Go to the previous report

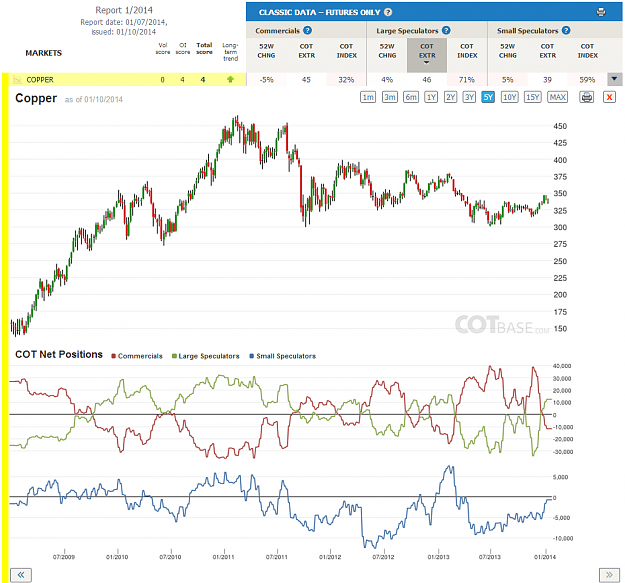click(21, 575)
